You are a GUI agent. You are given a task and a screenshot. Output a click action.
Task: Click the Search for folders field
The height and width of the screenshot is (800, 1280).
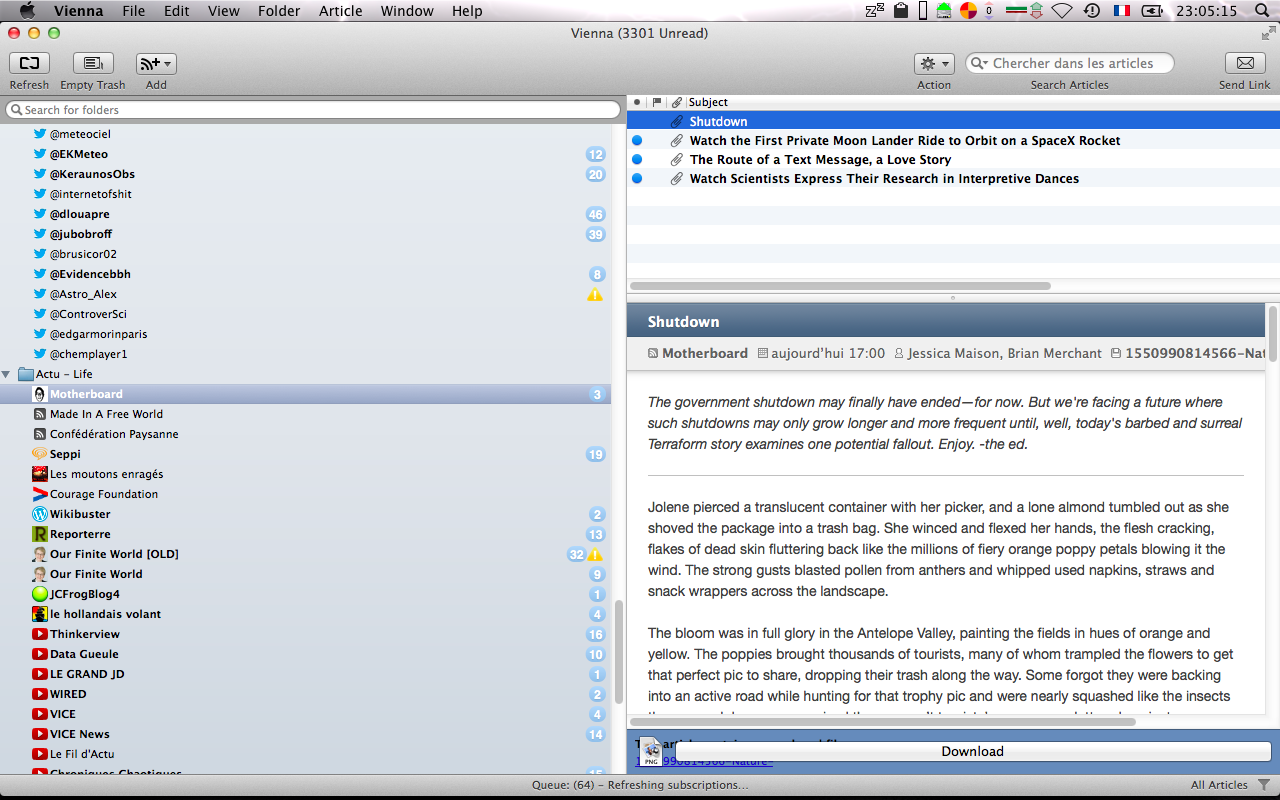(x=313, y=110)
